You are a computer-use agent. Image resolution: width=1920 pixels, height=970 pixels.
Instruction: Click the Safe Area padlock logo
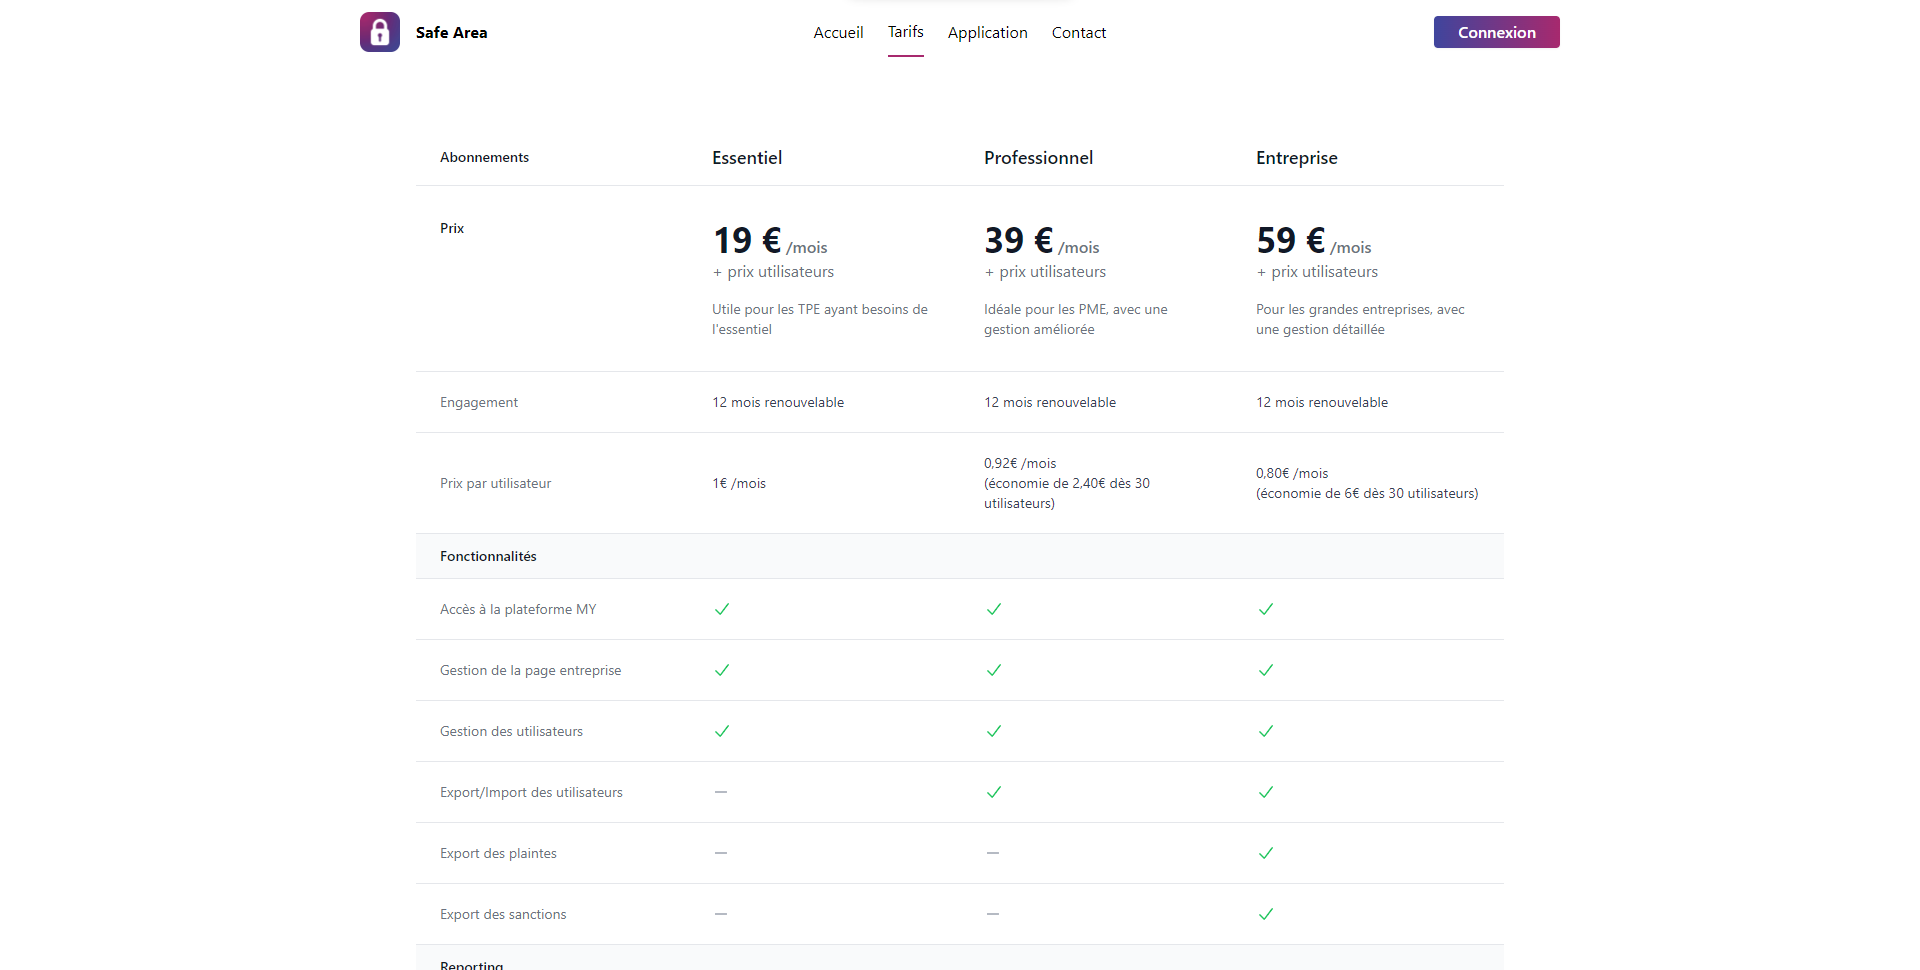point(380,32)
